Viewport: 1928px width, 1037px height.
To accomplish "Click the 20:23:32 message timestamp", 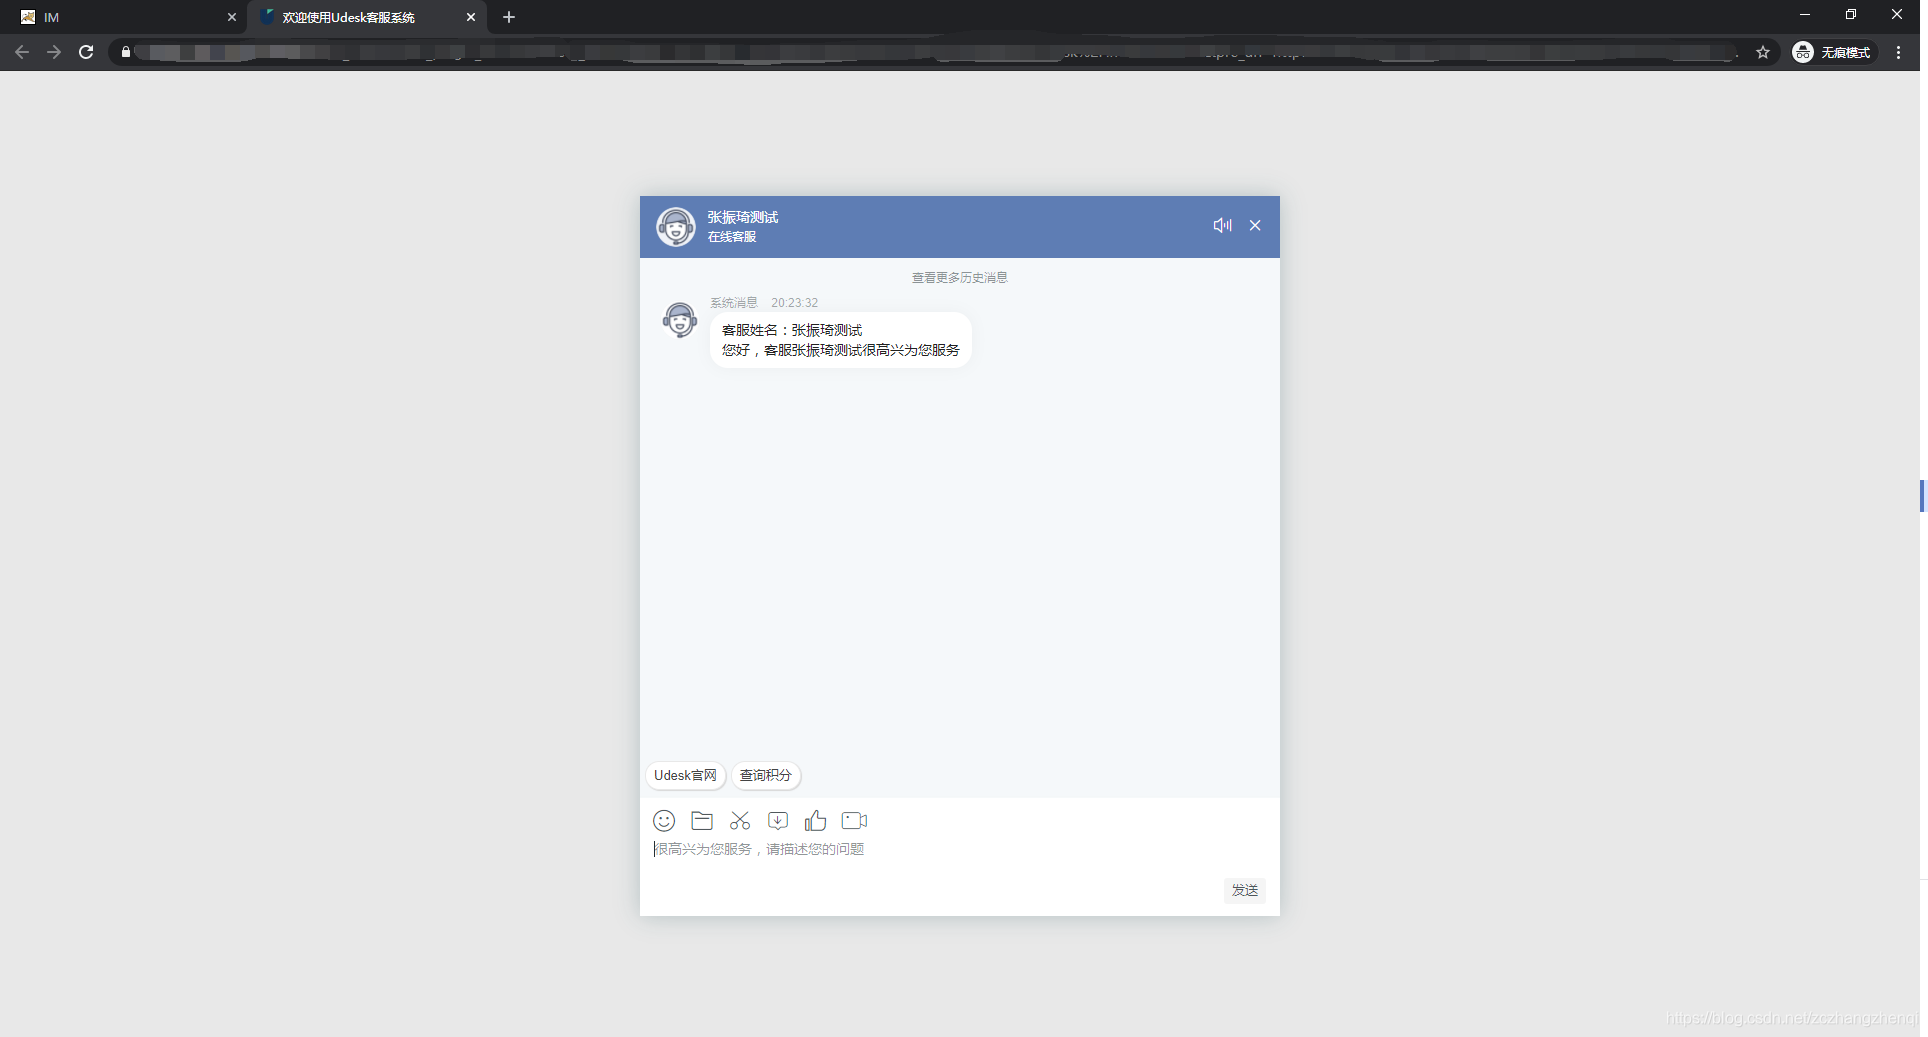I will (794, 303).
